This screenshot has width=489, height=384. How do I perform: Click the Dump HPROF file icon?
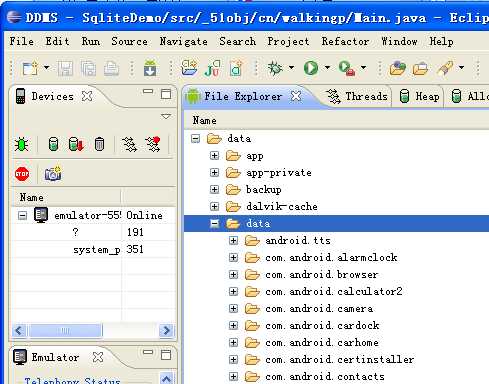(x=76, y=144)
